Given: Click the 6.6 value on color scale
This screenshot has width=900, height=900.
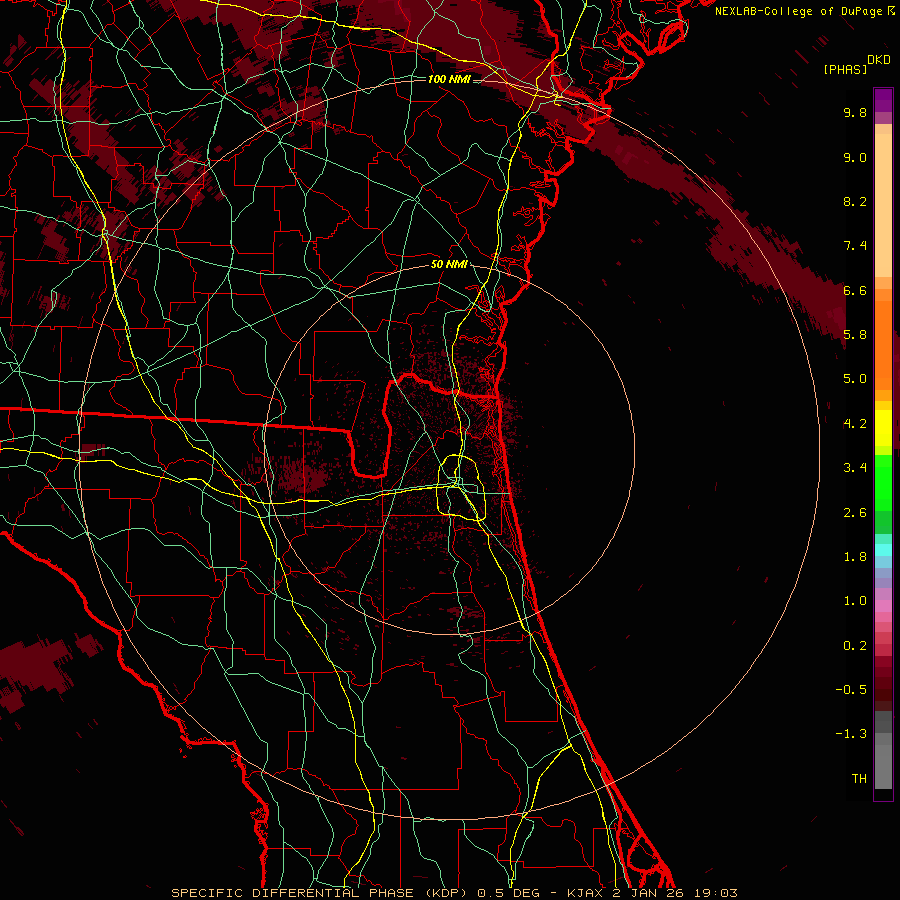Looking at the screenshot, I should coord(855,290).
